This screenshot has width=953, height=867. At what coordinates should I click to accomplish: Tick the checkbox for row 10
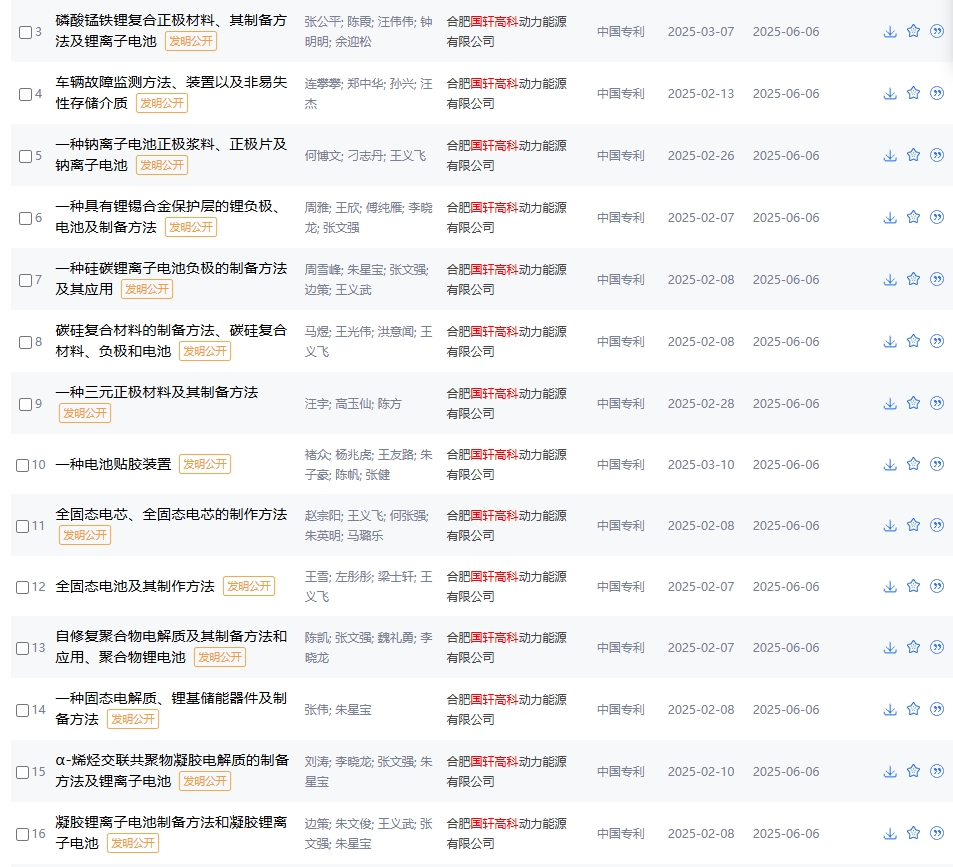coord(22,465)
